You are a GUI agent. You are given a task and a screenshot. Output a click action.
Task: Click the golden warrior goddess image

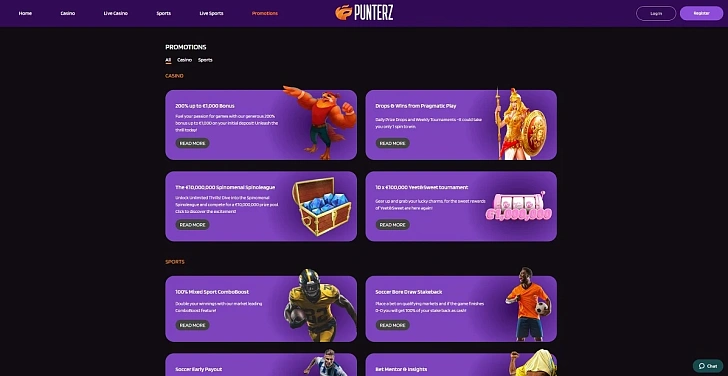point(520,123)
